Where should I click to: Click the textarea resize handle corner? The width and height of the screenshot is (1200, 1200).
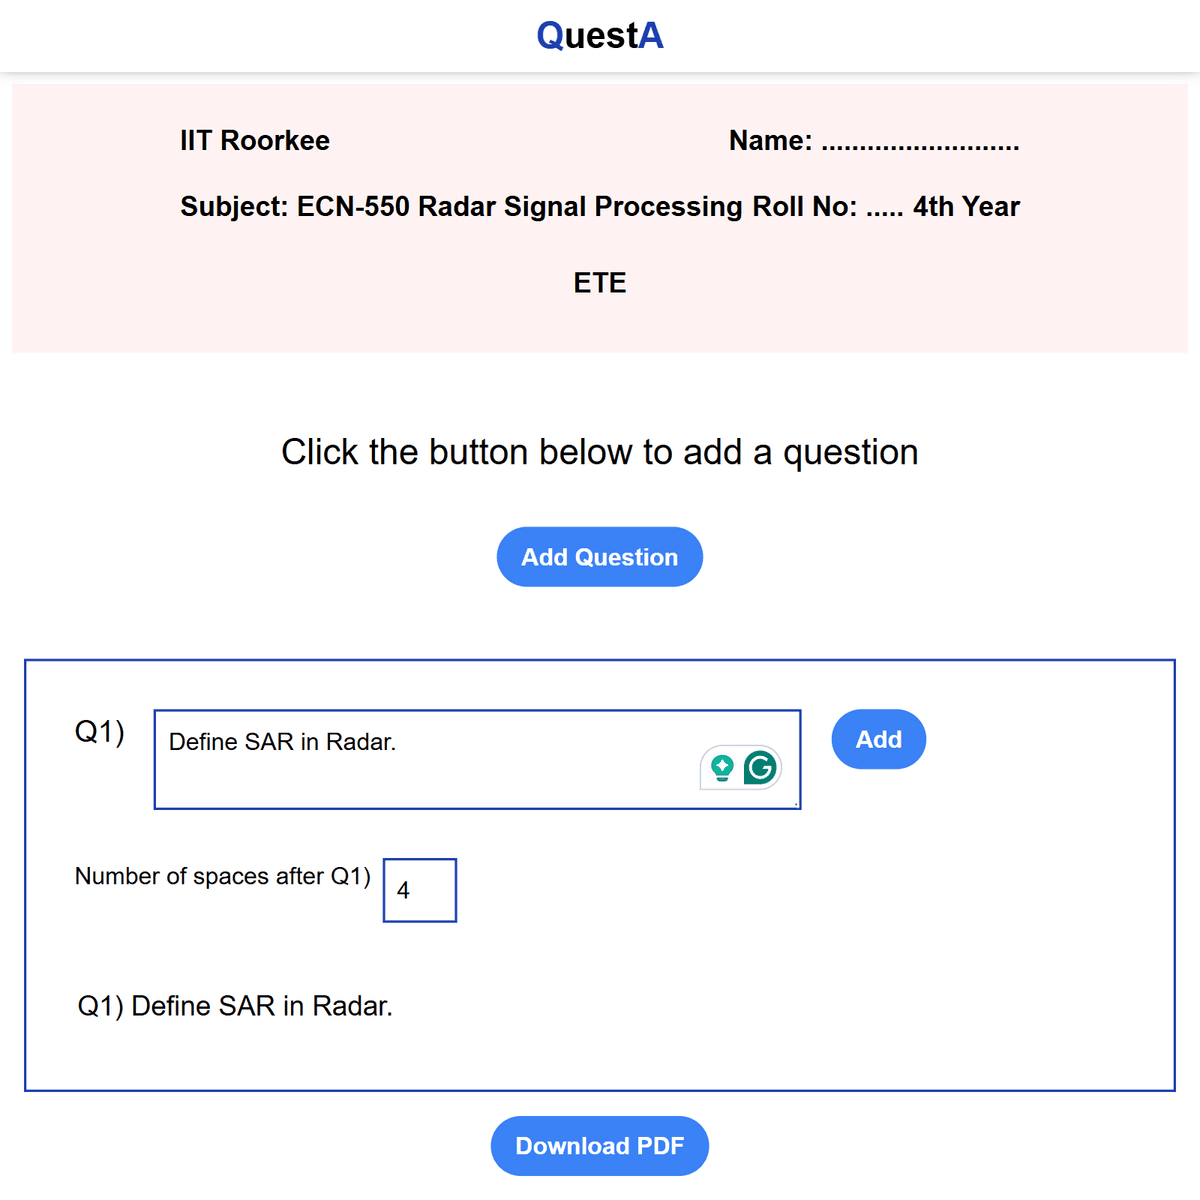click(795, 803)
